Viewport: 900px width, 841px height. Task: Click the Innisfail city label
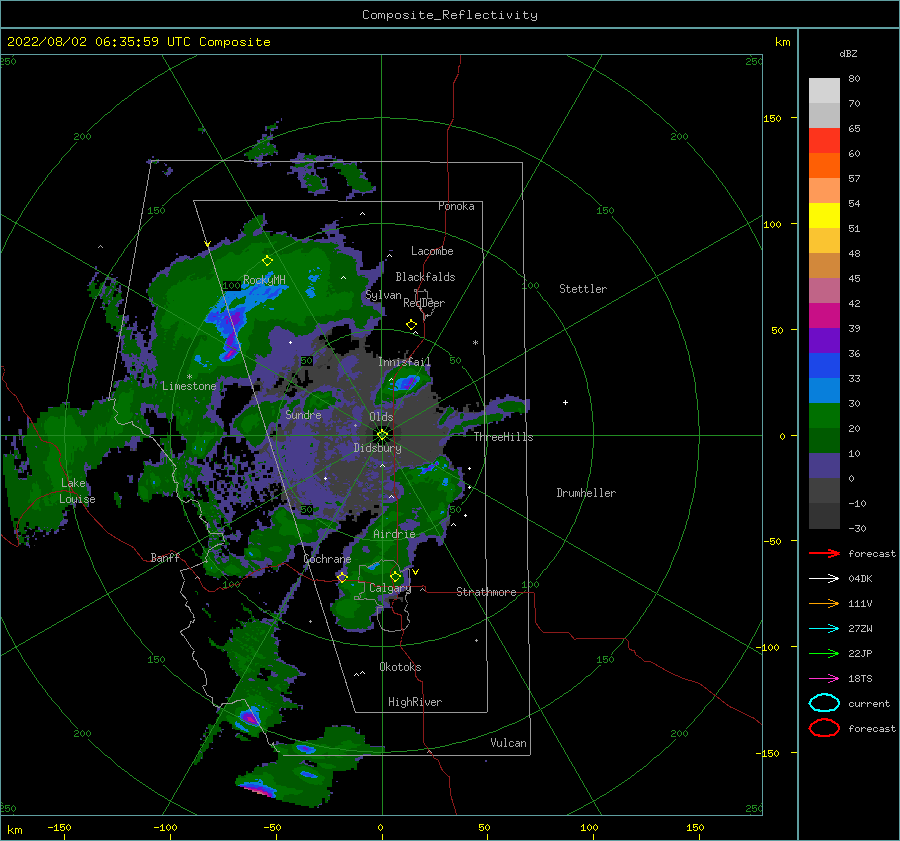point(404,362)
